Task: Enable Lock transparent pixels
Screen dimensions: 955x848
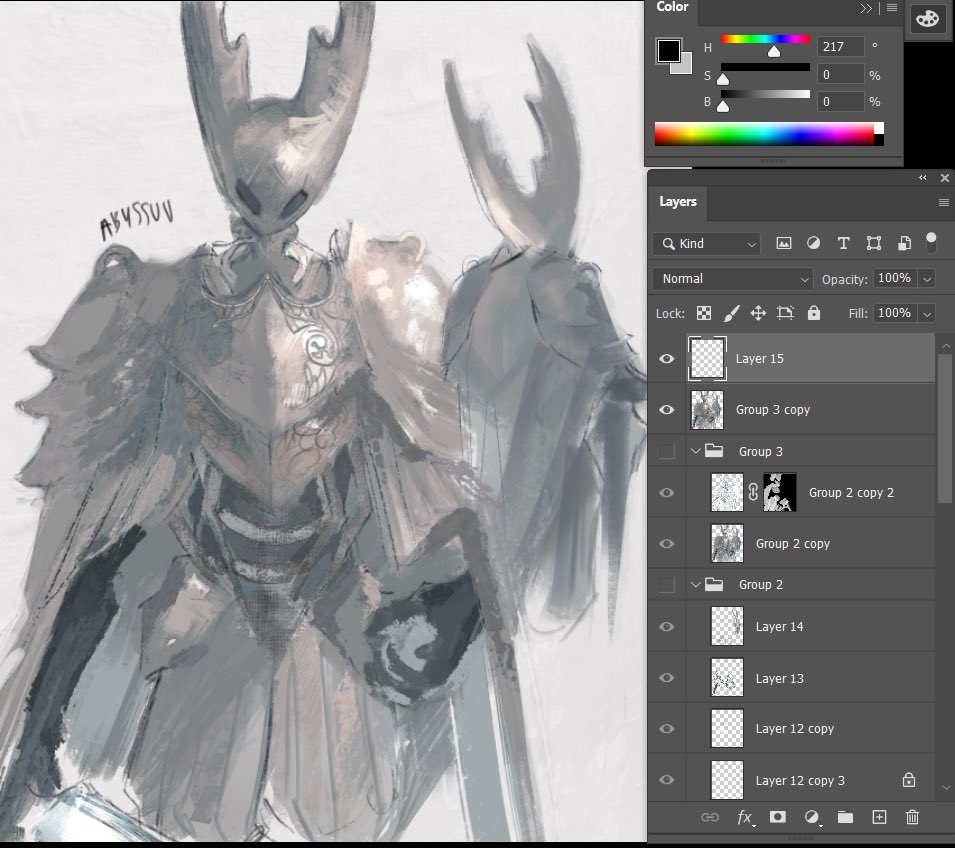Action: coord(704,313)
